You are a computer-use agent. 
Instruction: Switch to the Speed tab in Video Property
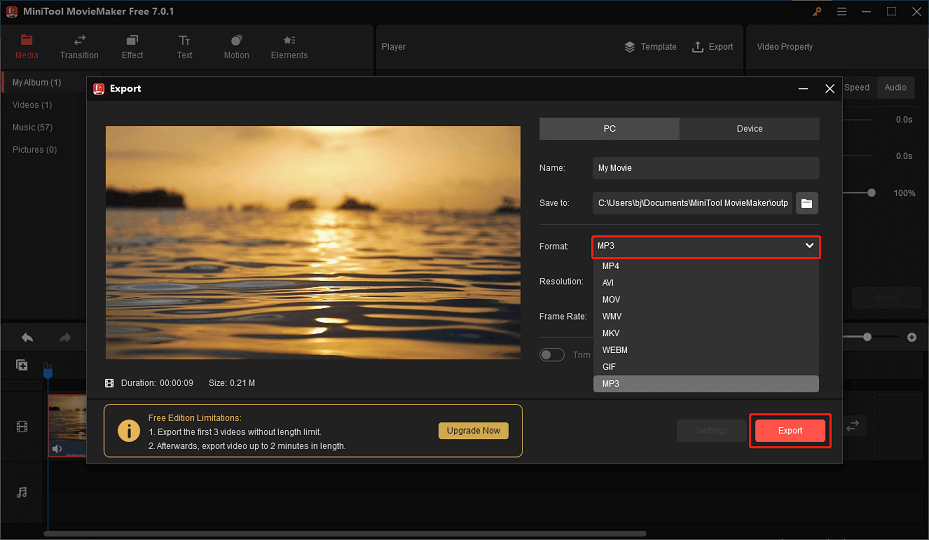(857, 87)
